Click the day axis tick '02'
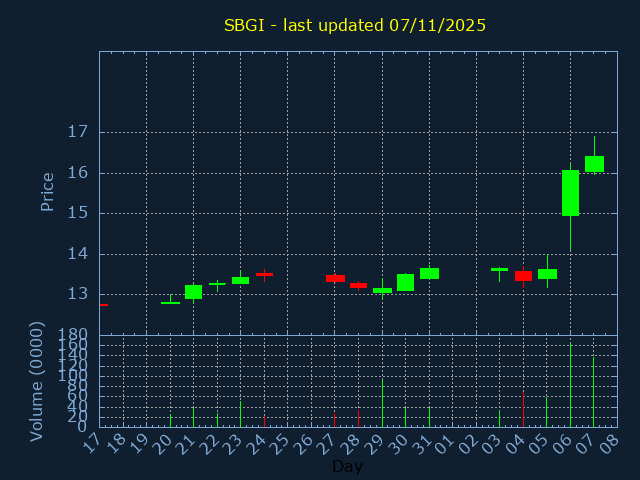The height and width of the screenshot is (480, 640). (x=468, y=443)
